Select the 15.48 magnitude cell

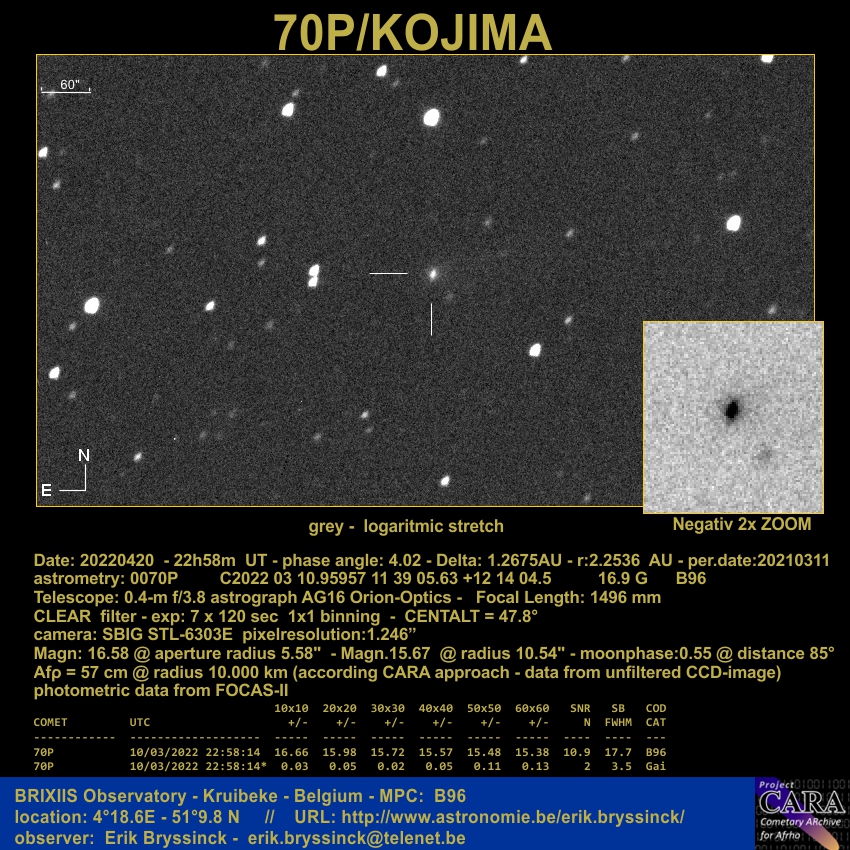484,752
